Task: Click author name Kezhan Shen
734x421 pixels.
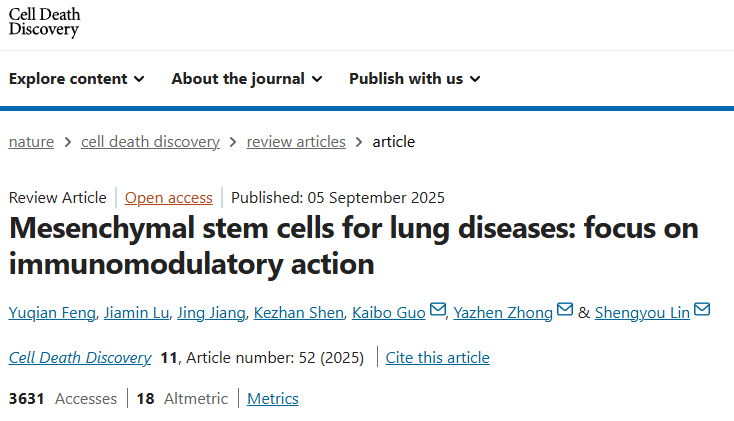Action: click(297, 313)
